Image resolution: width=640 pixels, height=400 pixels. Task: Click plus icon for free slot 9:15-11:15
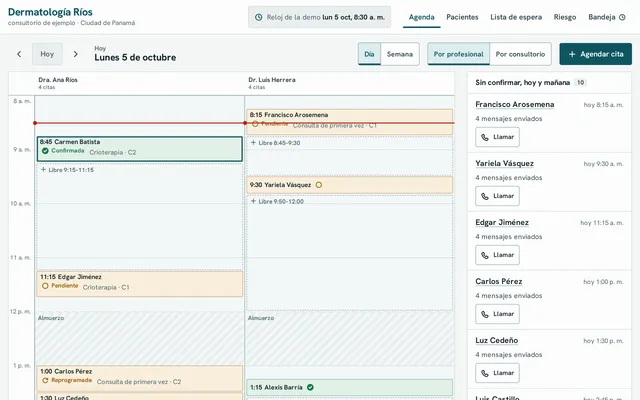(x=43, y=169)
